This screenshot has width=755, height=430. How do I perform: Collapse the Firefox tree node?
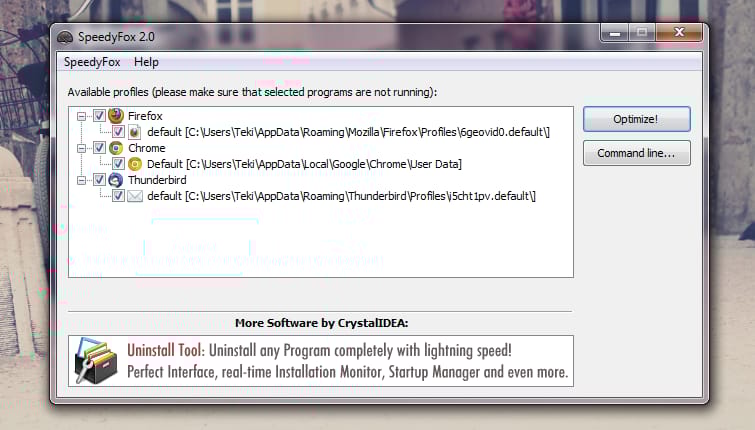coord(81,116)
